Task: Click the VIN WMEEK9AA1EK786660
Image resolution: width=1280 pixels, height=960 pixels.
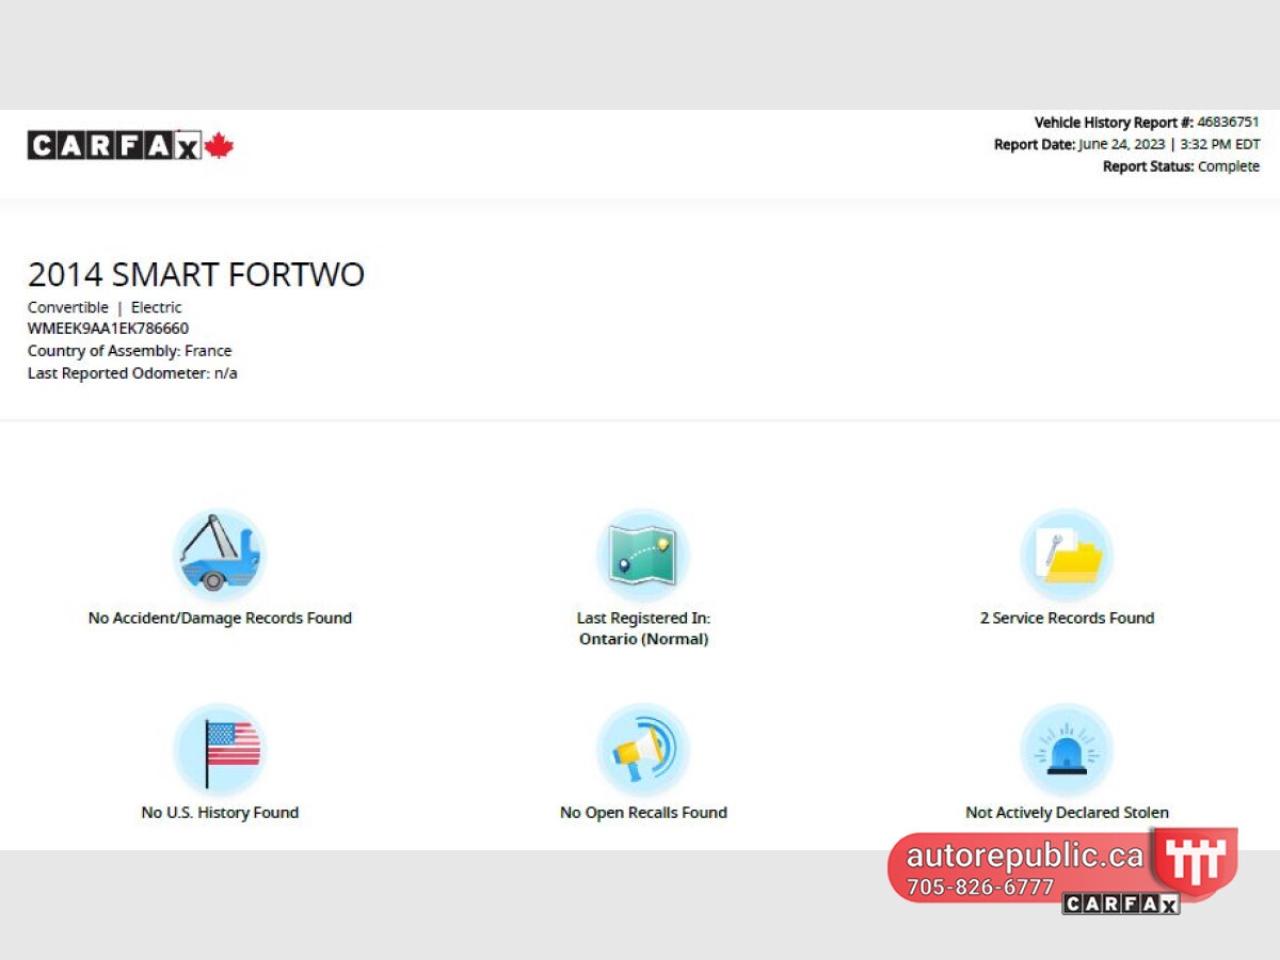Action: 108,328
